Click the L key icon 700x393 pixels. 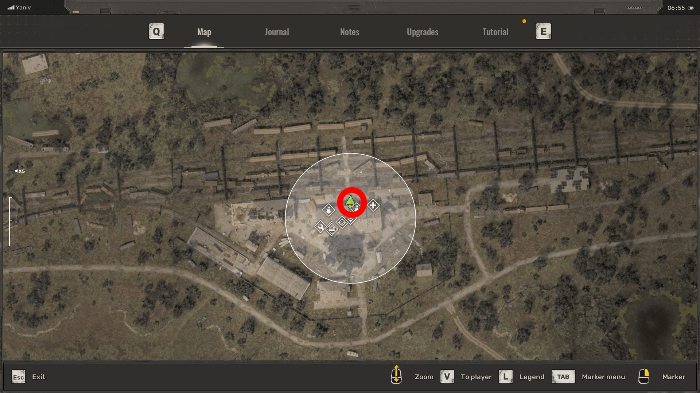[506, 376]
